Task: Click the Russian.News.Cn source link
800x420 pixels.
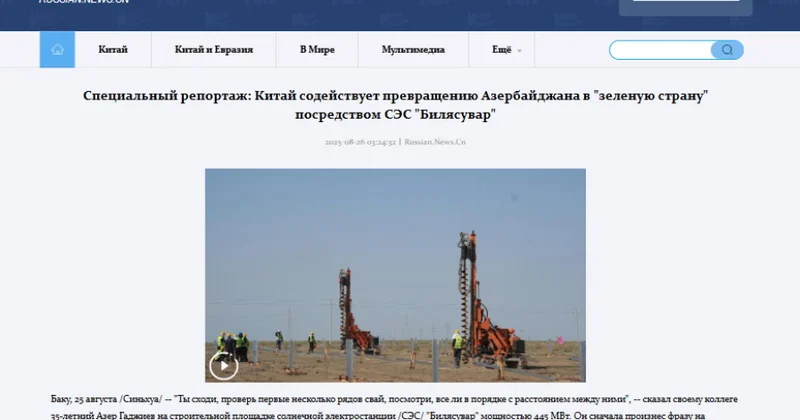Action: 435,142
